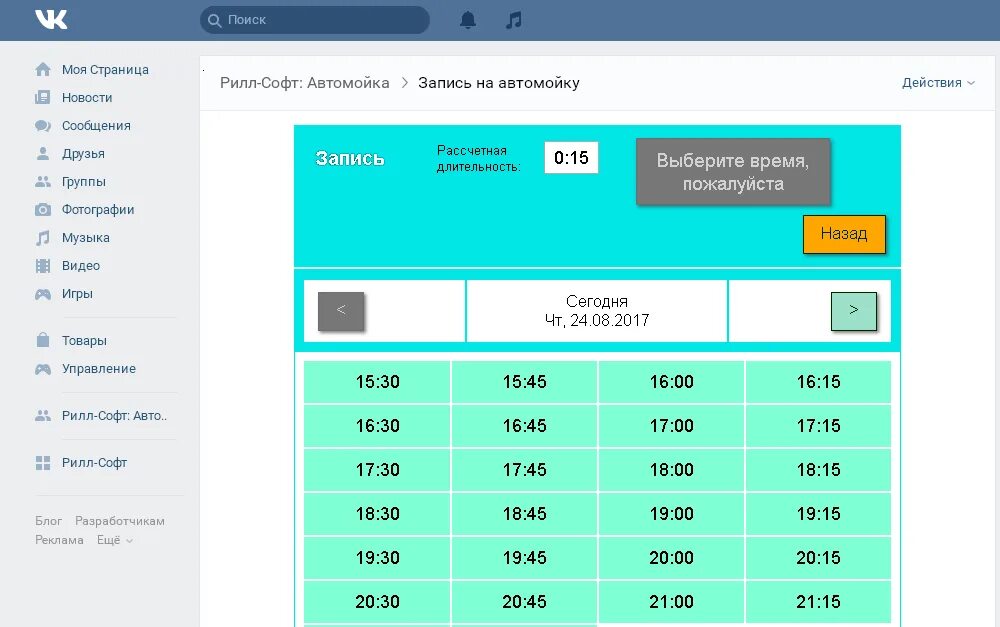Click the camera icon beside Фотографии
Image resolution: width=1000 pixels, height=627 pixels.
(x=43, y=210)
